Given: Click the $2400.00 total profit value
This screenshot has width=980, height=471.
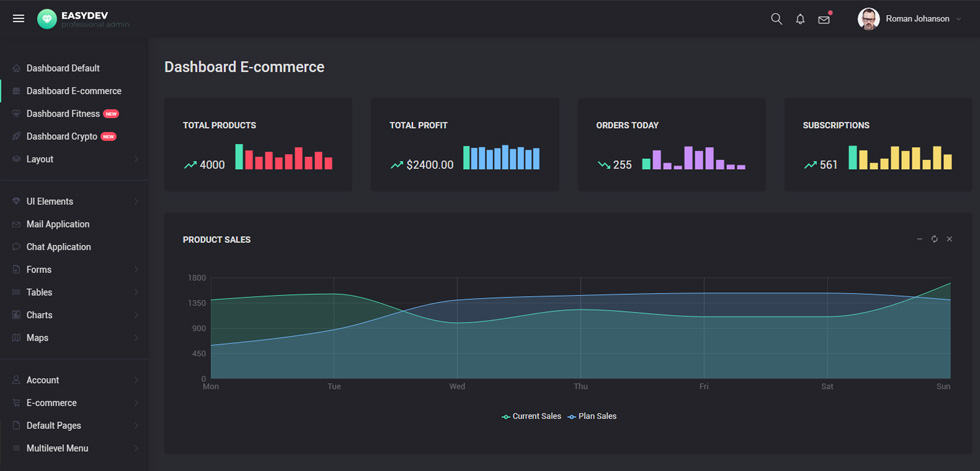Looking at the screenshot, I should [430, 166].
